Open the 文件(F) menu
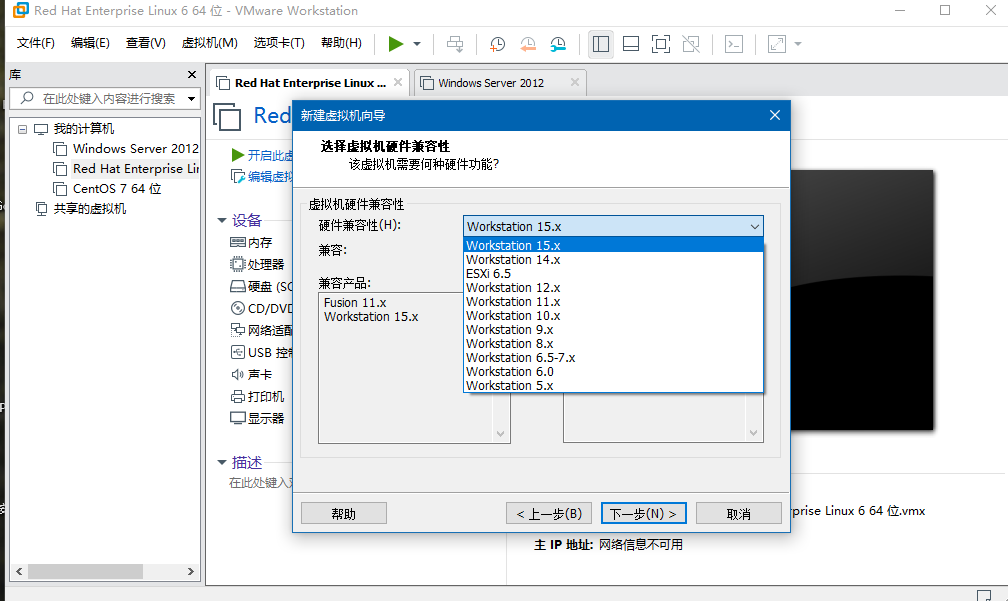 [35, 43]
